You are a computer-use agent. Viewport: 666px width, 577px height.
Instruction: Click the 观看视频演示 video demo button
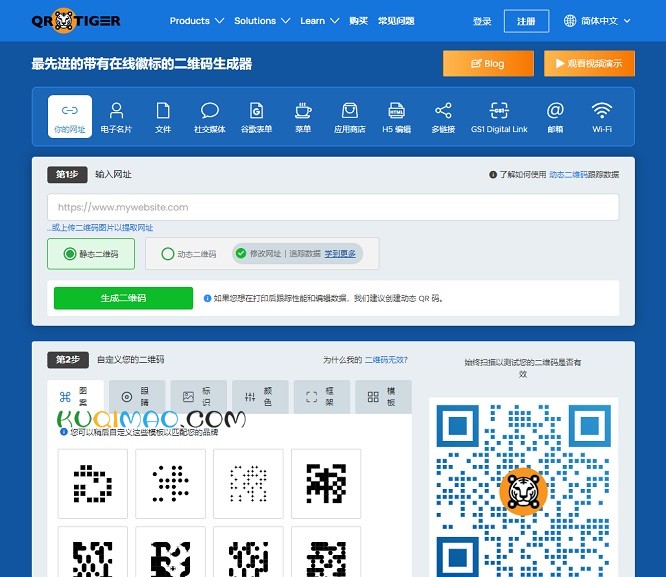click(x=589, y=64)
